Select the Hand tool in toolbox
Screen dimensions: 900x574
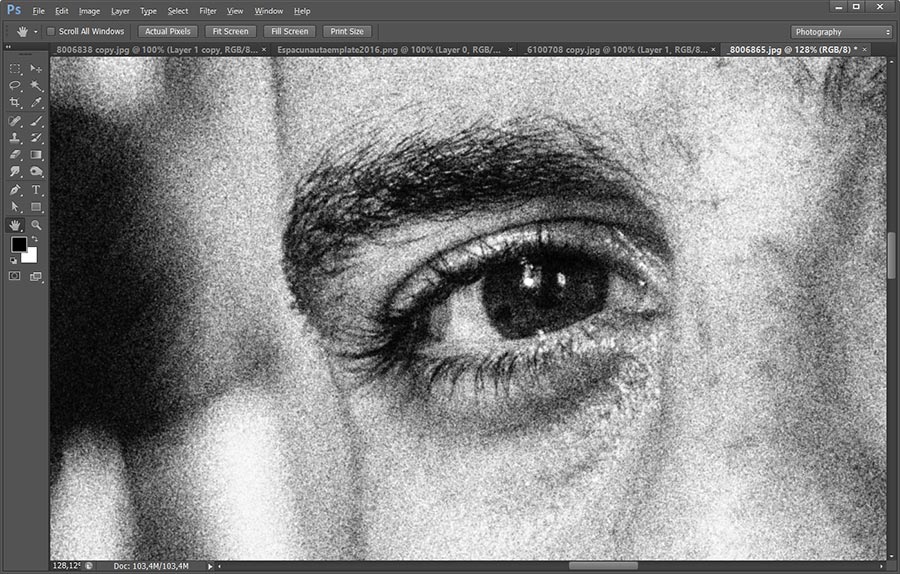[x=15, y=225]
